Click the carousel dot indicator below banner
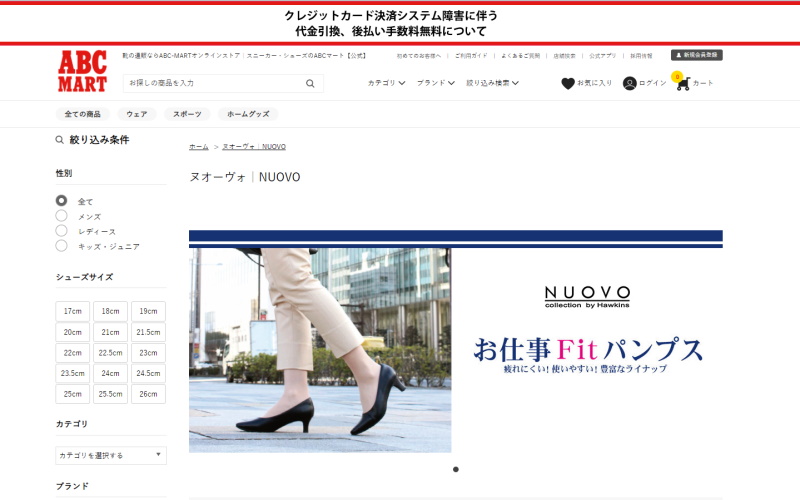This screenshot has width=800, height=500. (x=456, y=469)
